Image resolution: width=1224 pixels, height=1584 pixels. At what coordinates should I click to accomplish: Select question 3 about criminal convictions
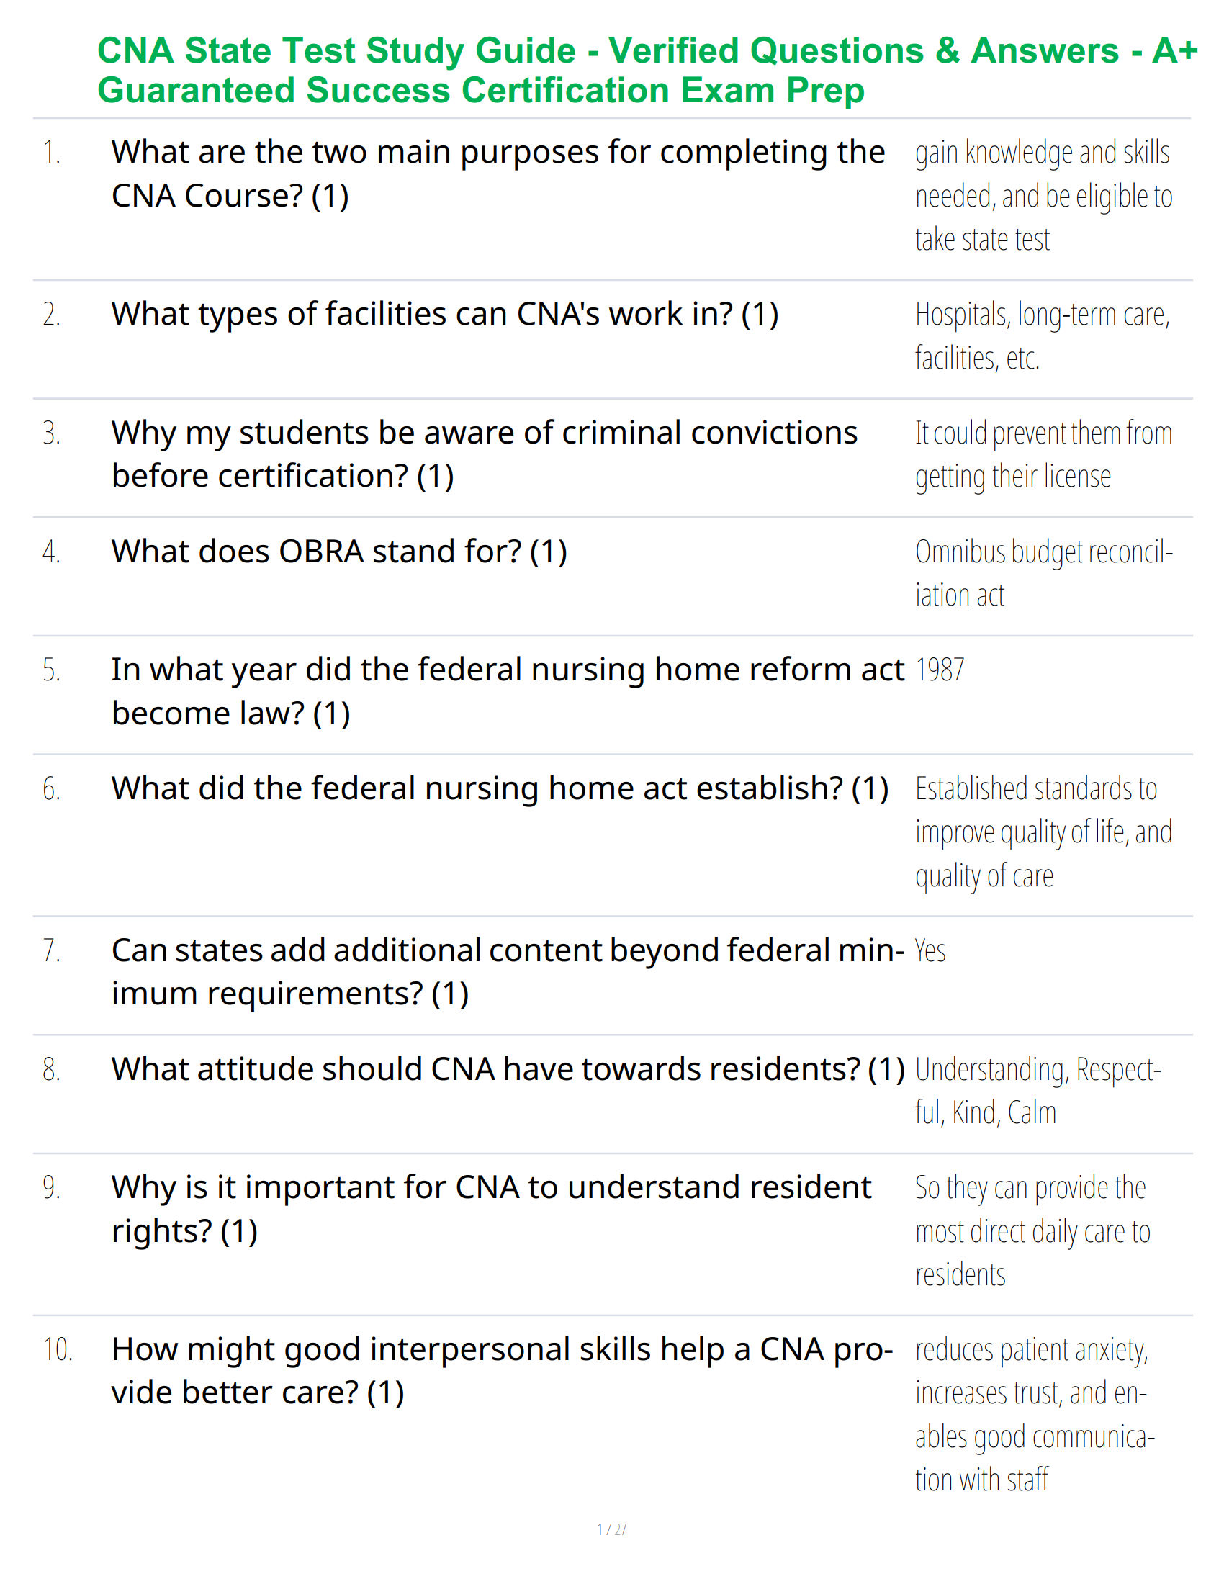[x=485, y=454]
